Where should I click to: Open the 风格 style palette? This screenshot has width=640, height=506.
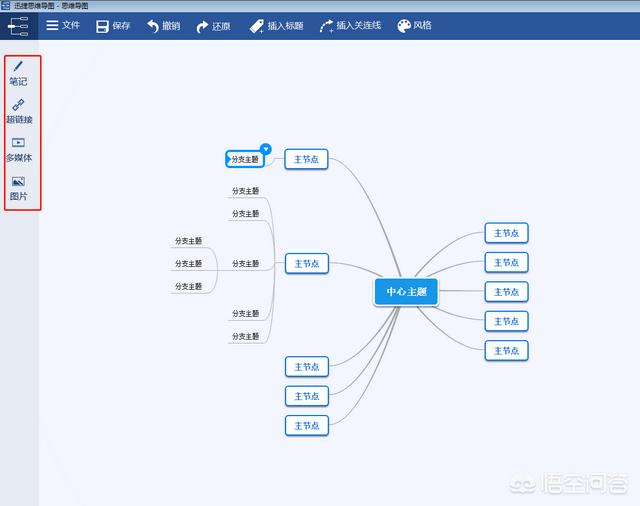click(x=414, y=25)
